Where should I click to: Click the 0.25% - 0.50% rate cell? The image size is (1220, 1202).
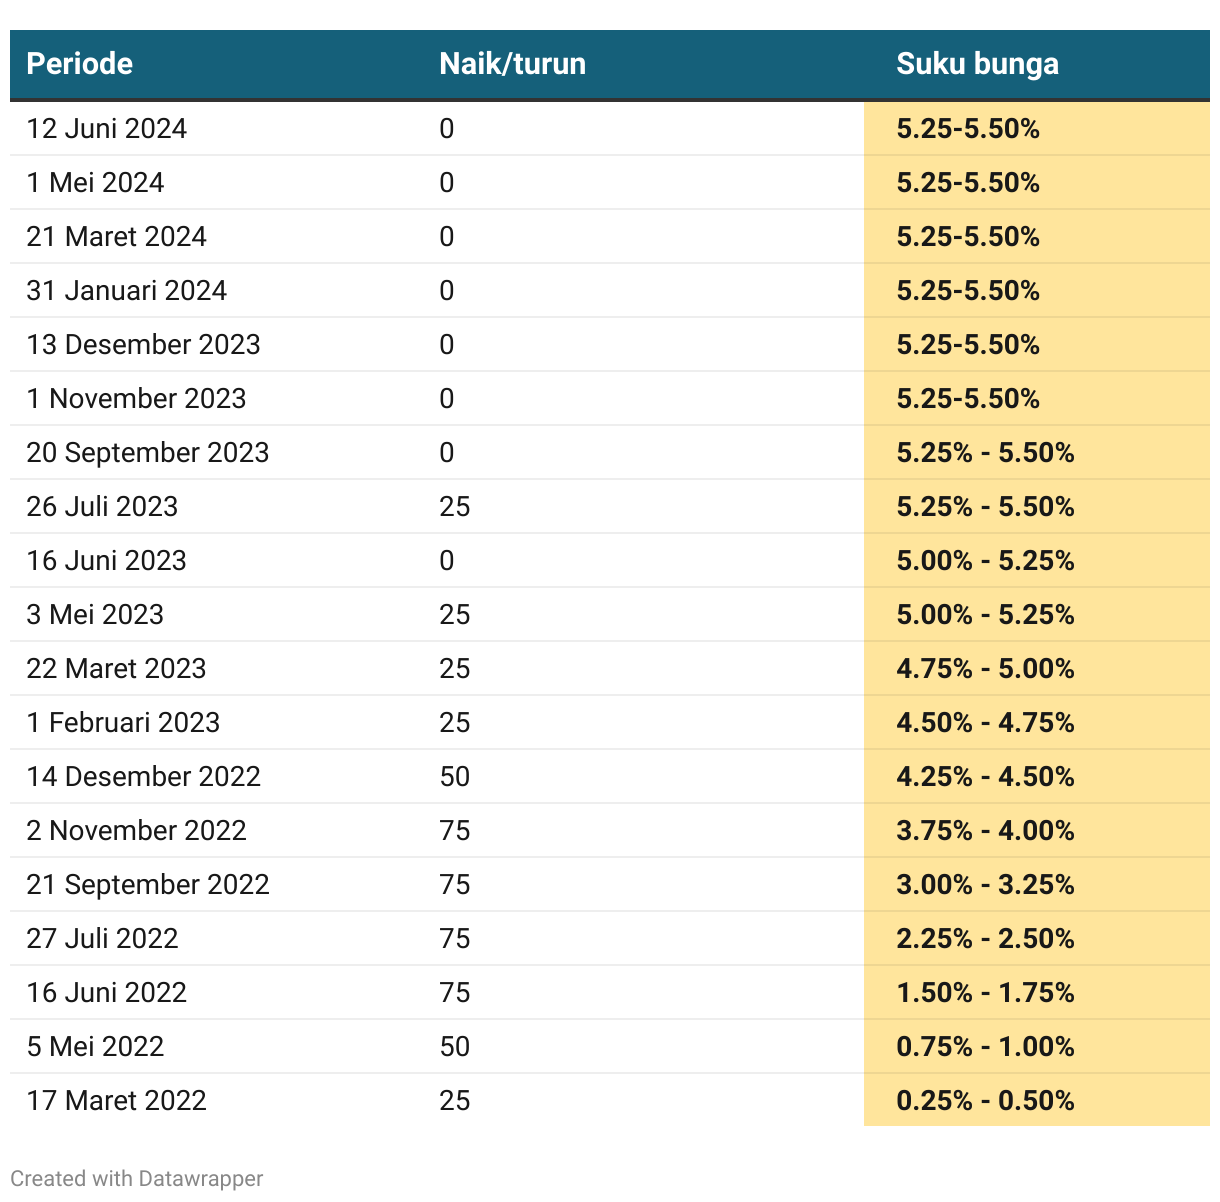(985, 1101)
